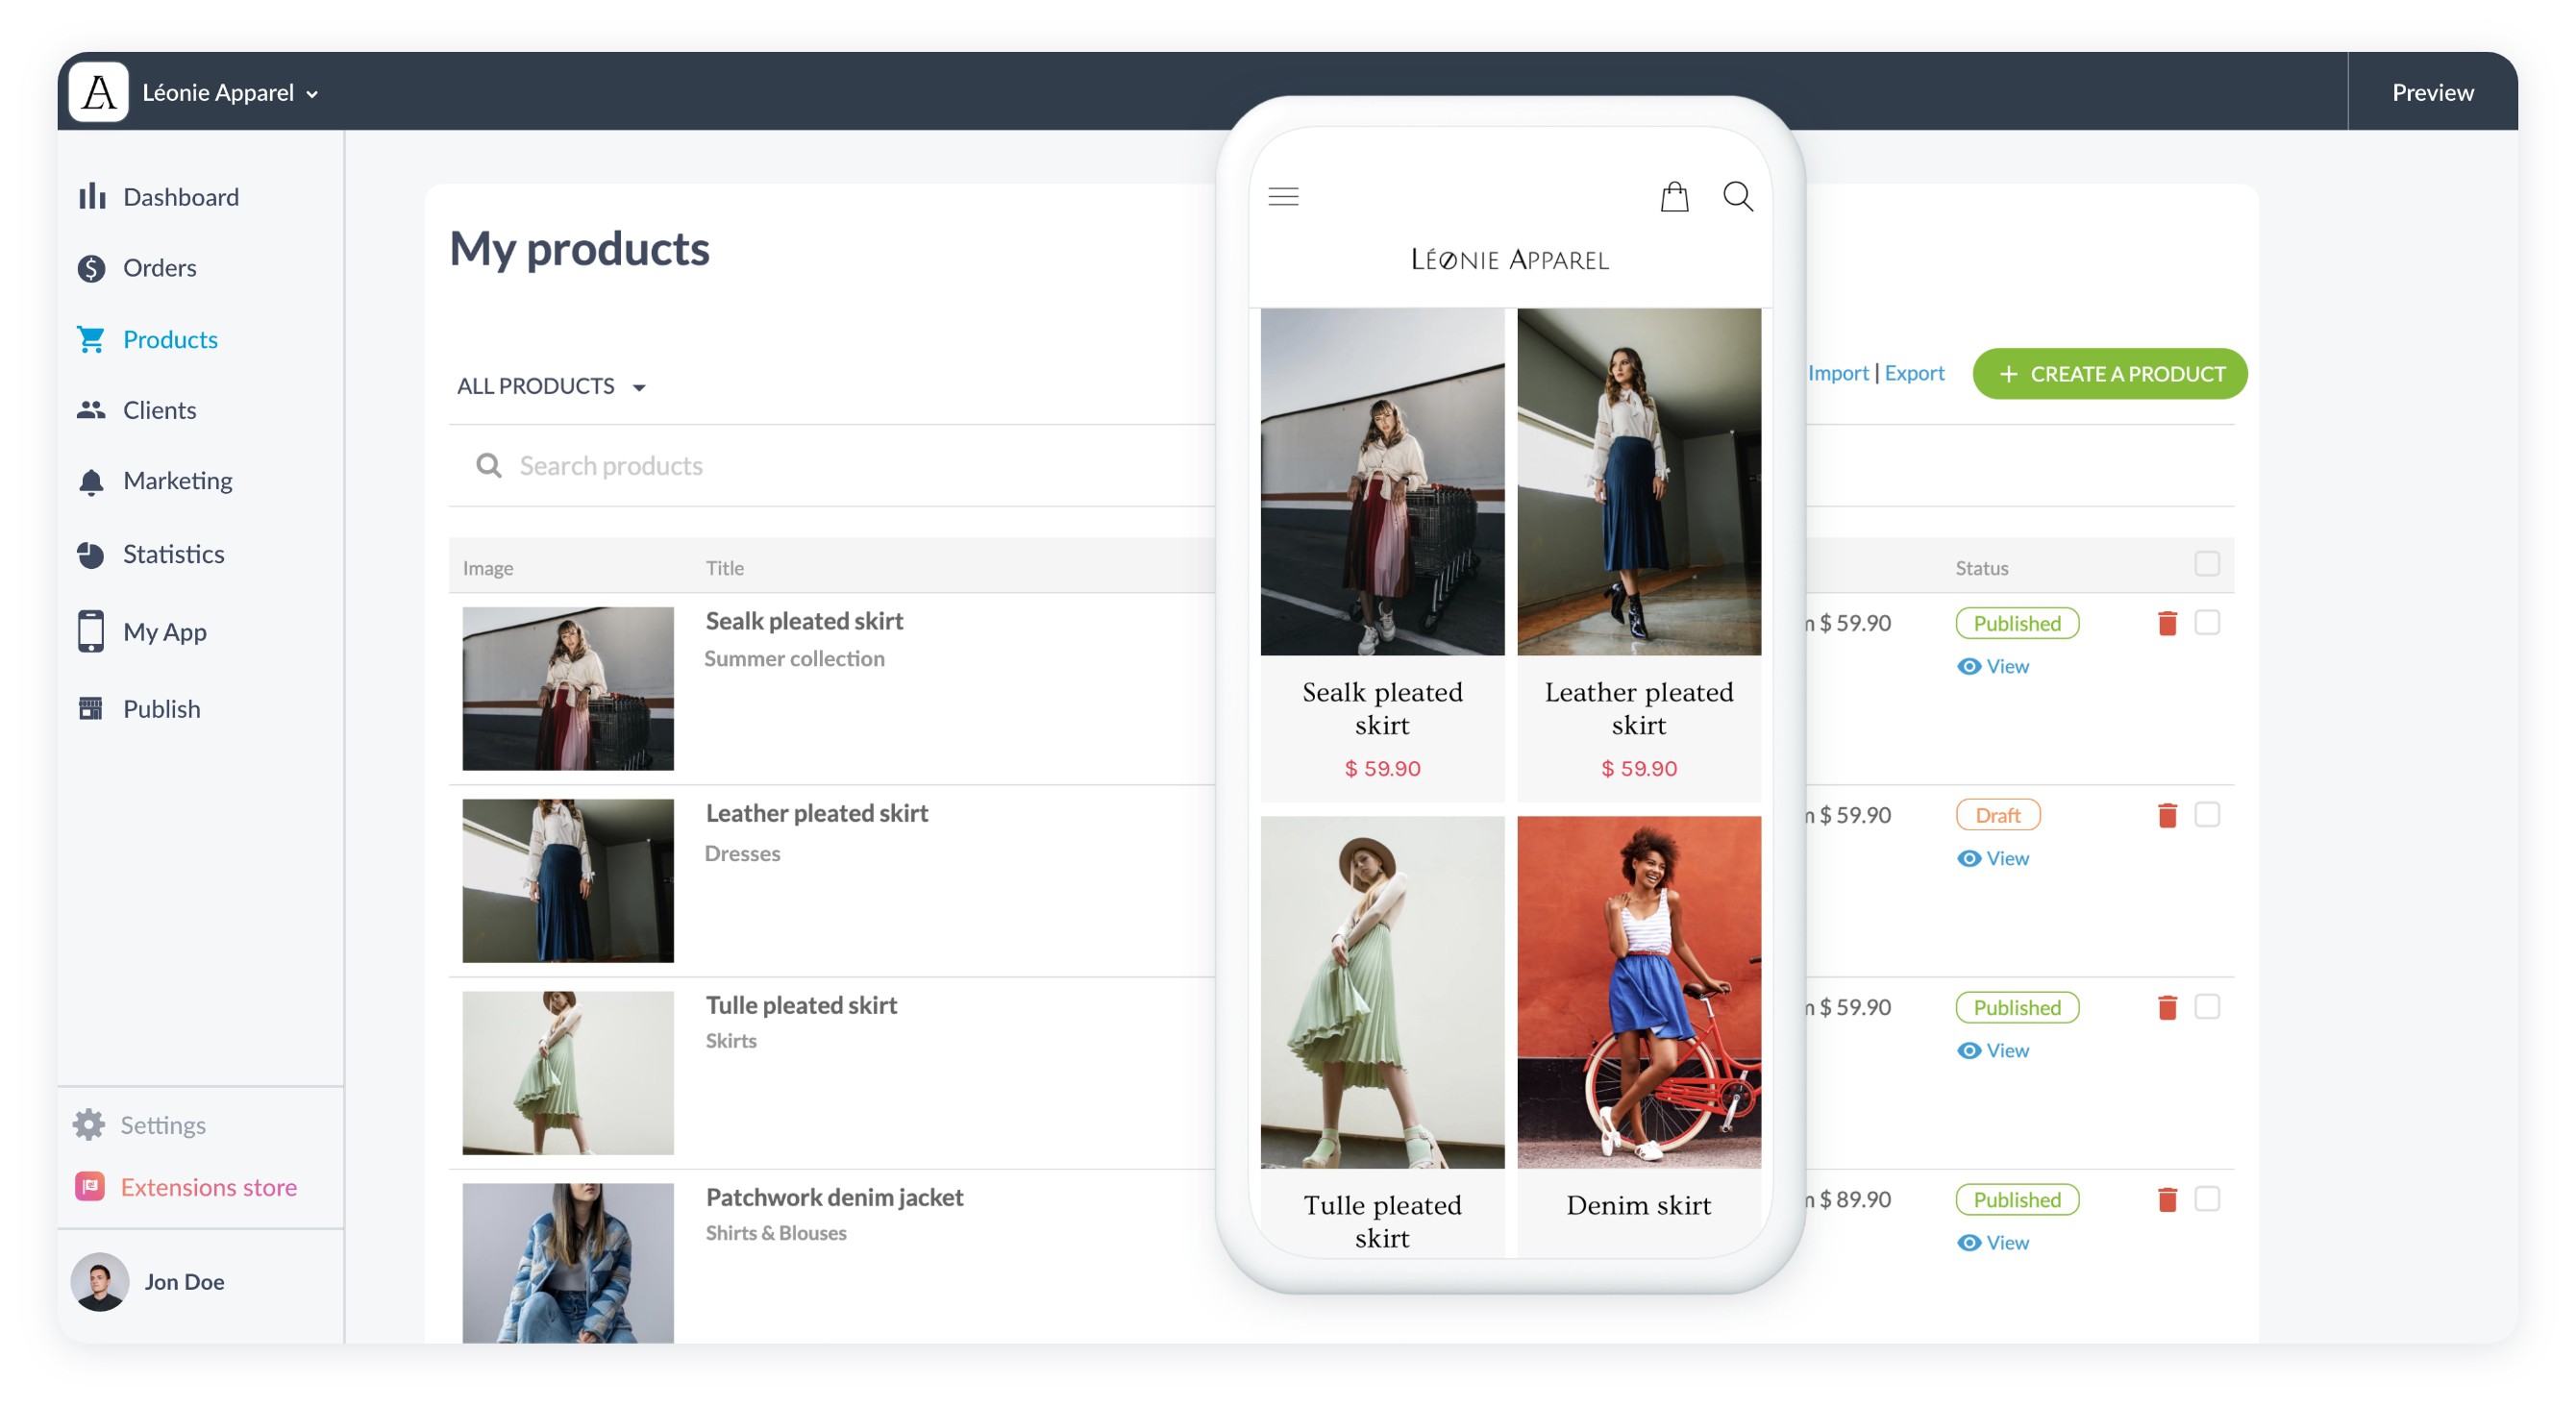
Task: Check the select-all checkbox in the table header
Action: click(x=2209, y=565)
